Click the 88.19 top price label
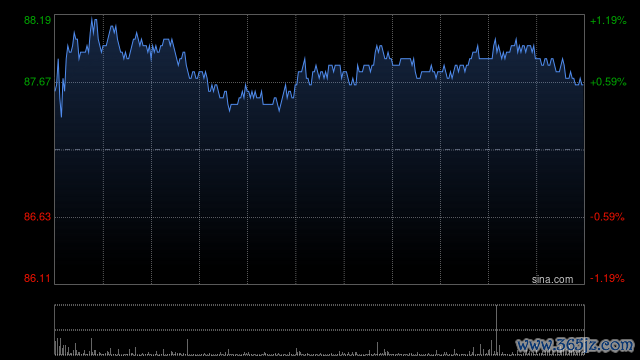Image resolution: width=640 pixels, height=360 pixels. (x=37, y=20)
